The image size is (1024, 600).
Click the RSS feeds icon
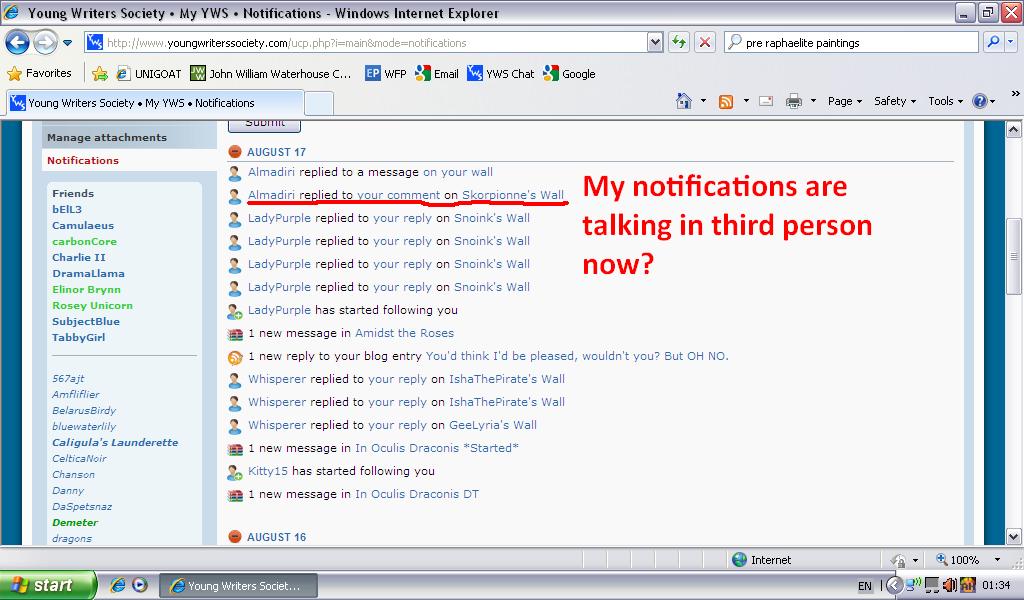pos(726,101)
